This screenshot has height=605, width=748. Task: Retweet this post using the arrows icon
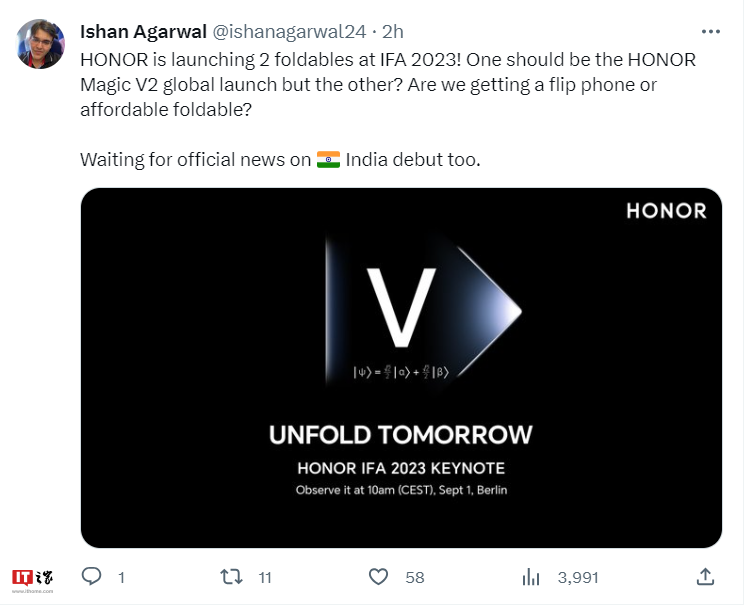pyautogui.click(x=231, y=577)
